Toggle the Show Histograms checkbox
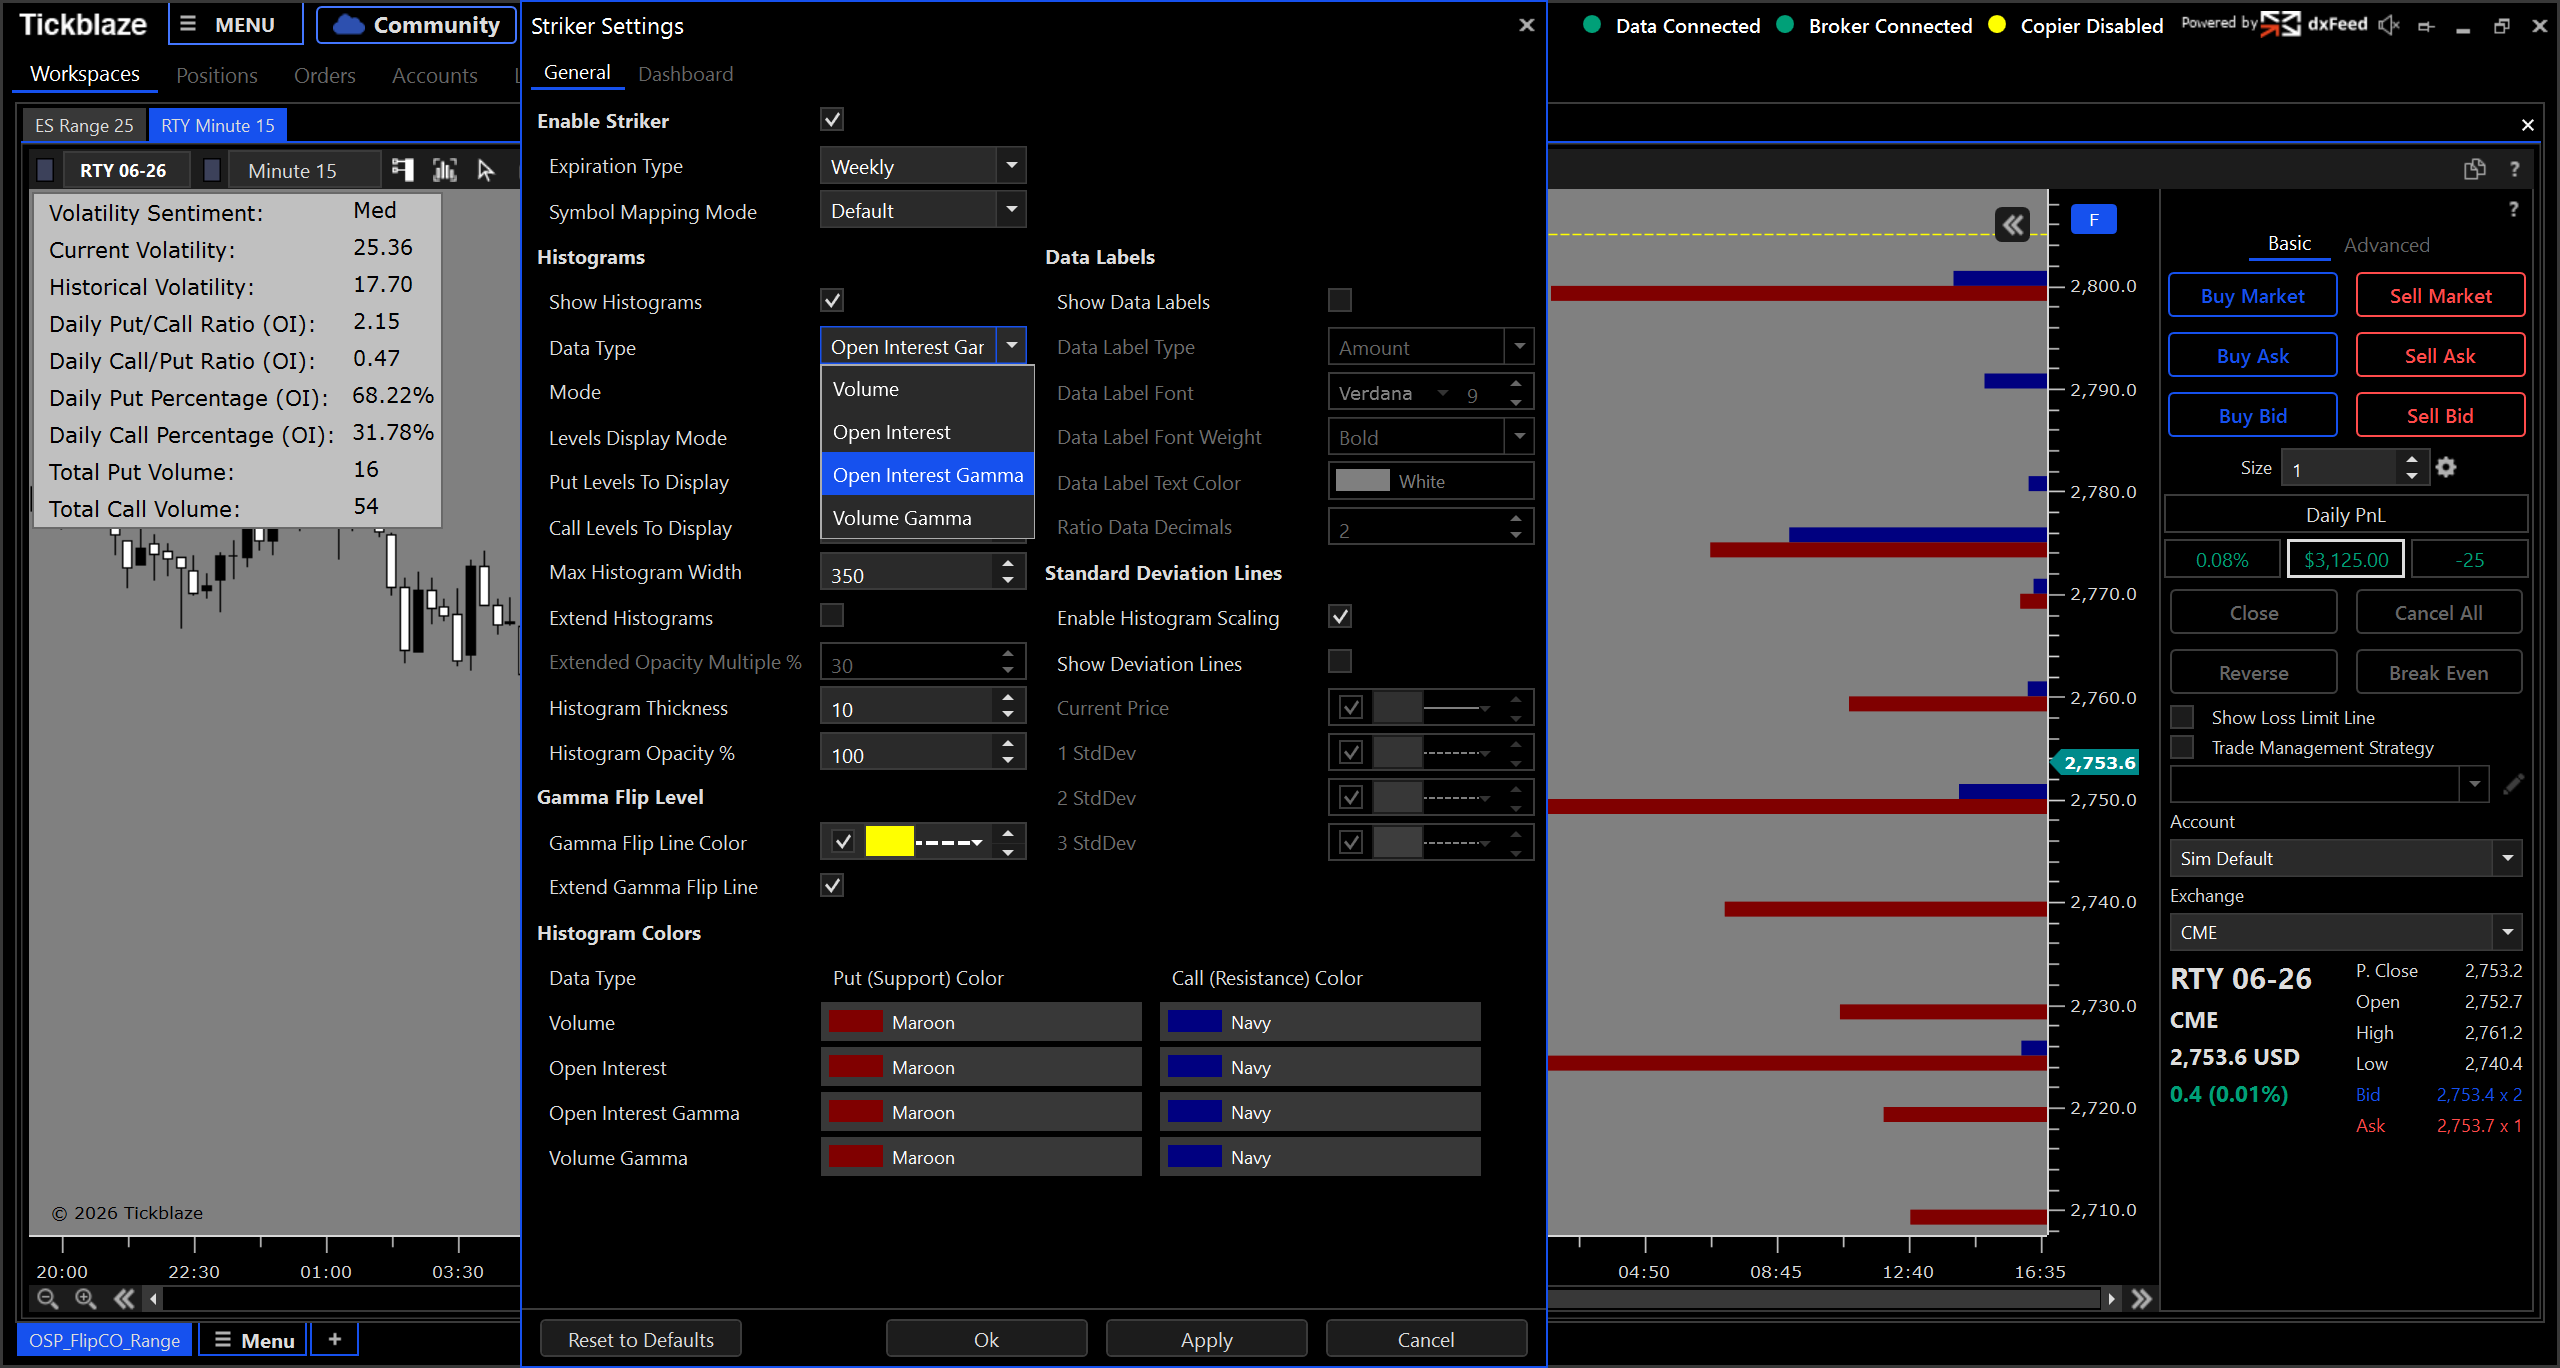Screen dimensions: 2560x1368 832,300
